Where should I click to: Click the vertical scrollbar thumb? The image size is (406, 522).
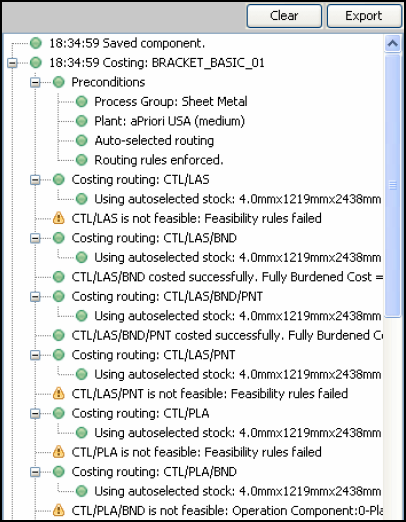pyautogui.click(x=393, y=186)
